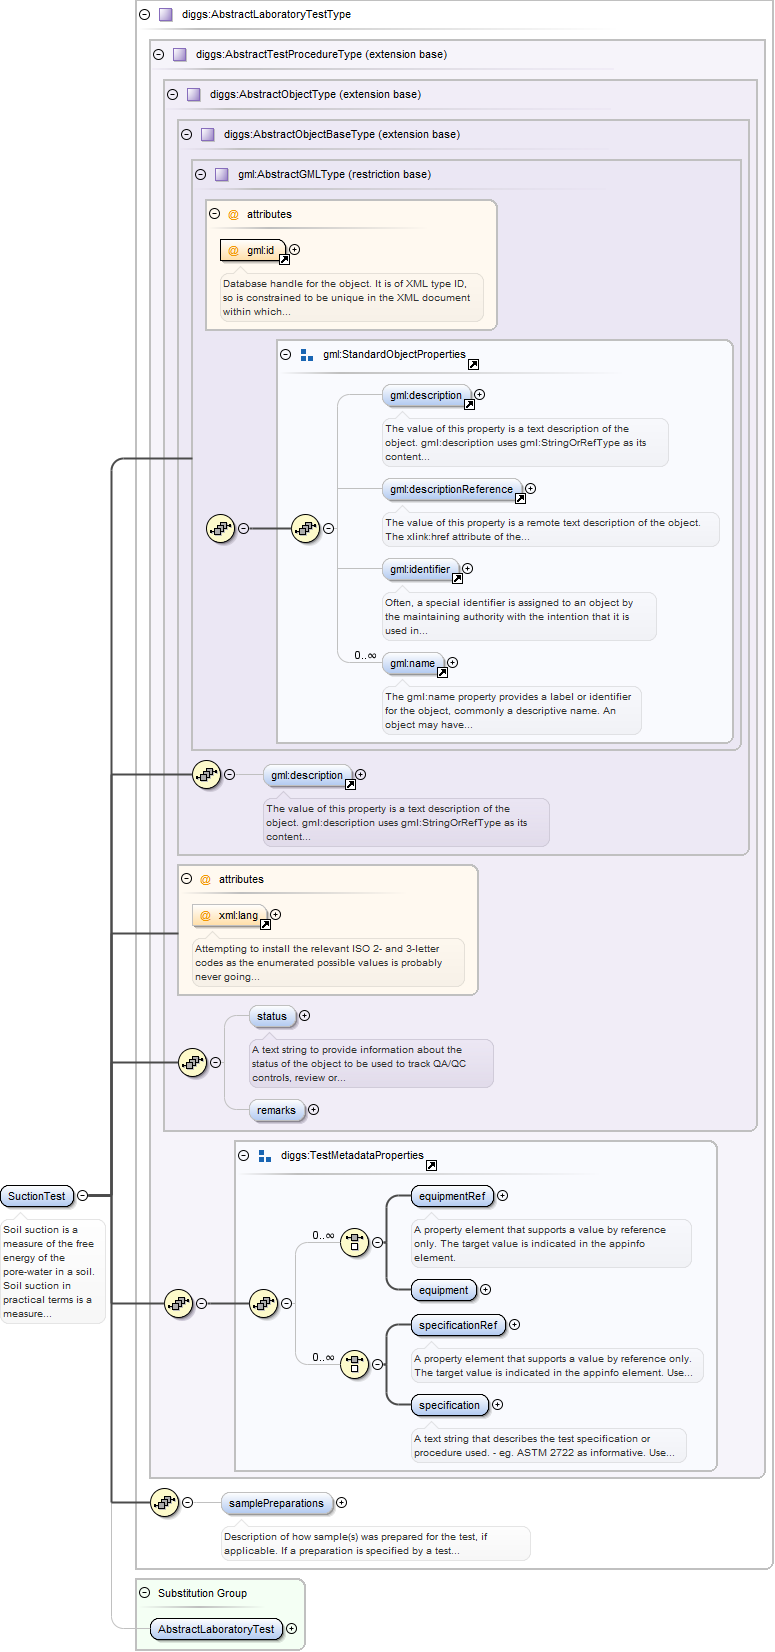
Task: Click the link arrow next to xml:lang
Action: 265,925
